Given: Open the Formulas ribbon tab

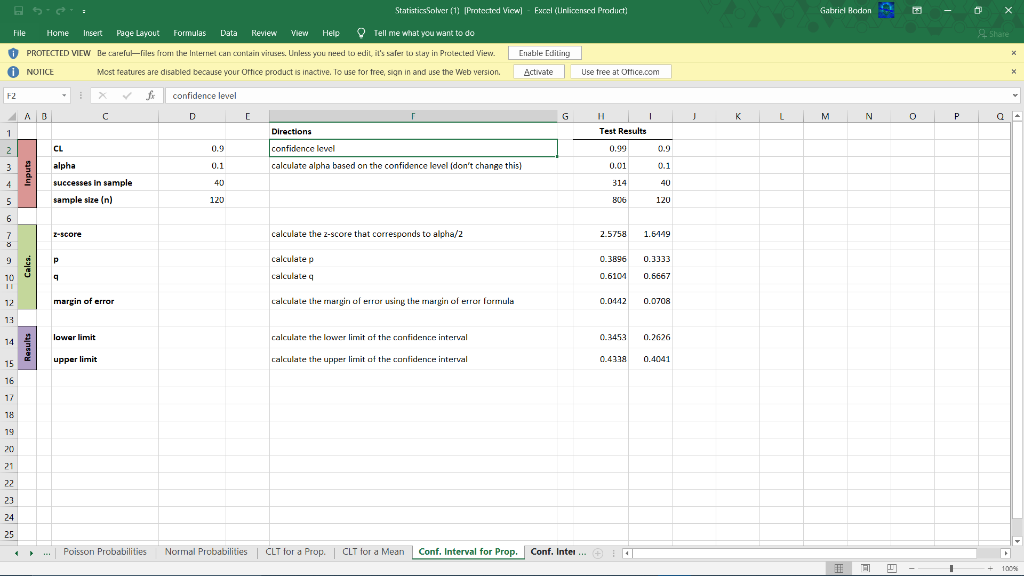Looking at the screenshot, I should [x=189, y=33].
